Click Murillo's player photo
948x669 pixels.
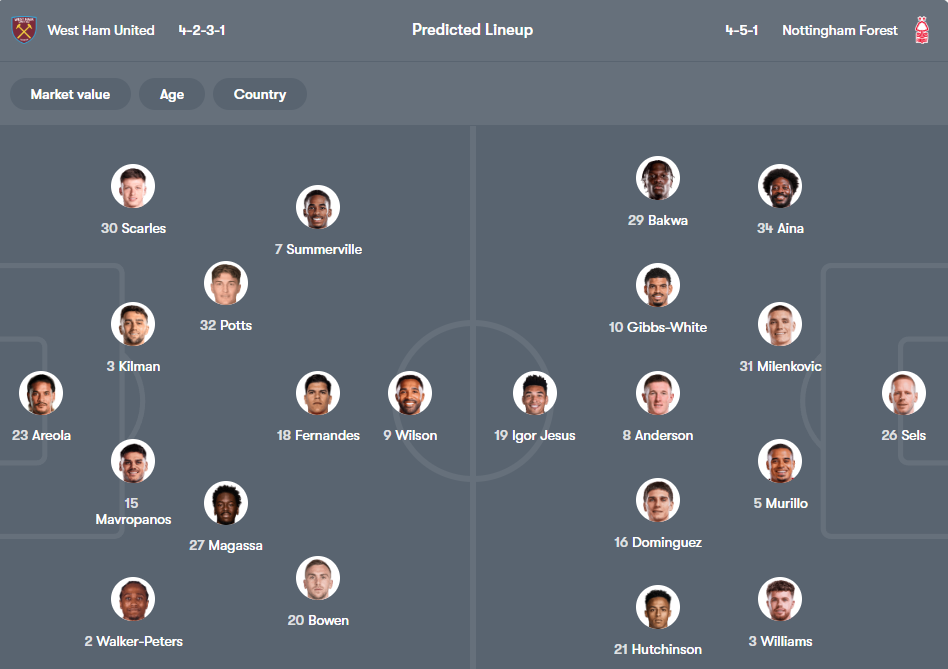pyautogui.click(x=779, y=461)
